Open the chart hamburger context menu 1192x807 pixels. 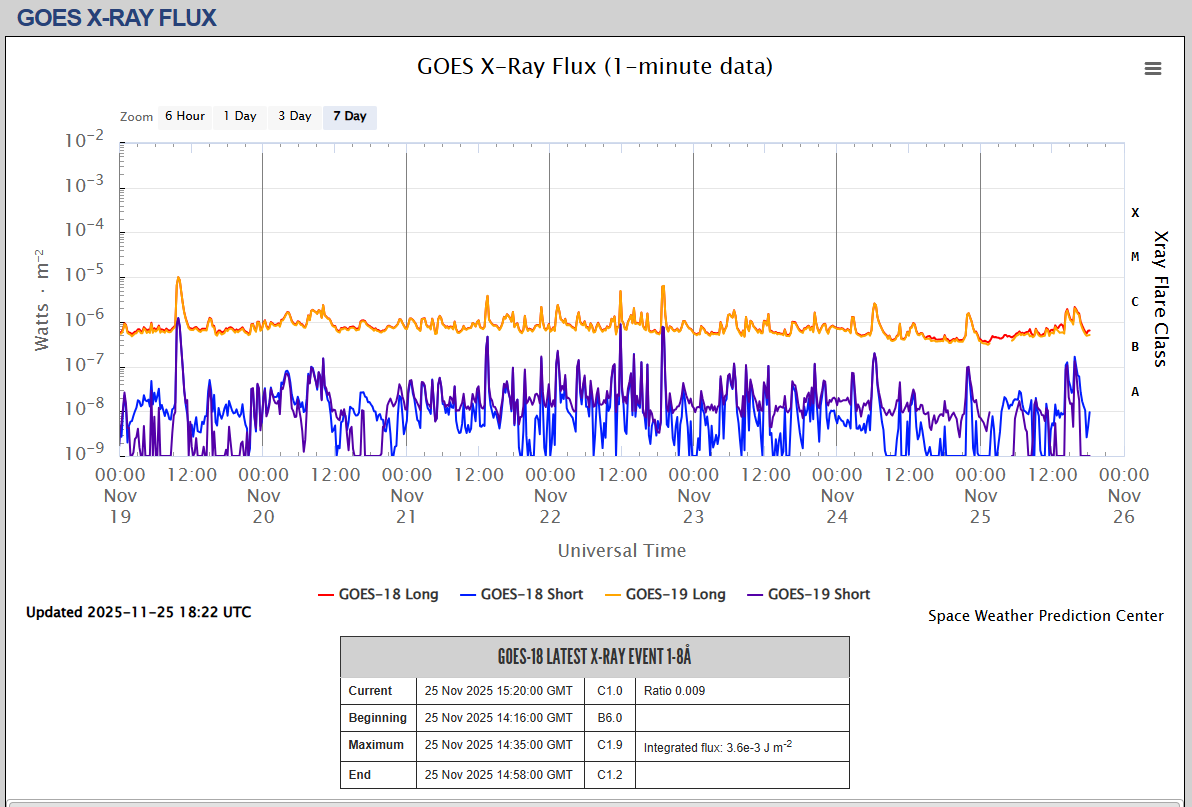tap(1153, 68)
